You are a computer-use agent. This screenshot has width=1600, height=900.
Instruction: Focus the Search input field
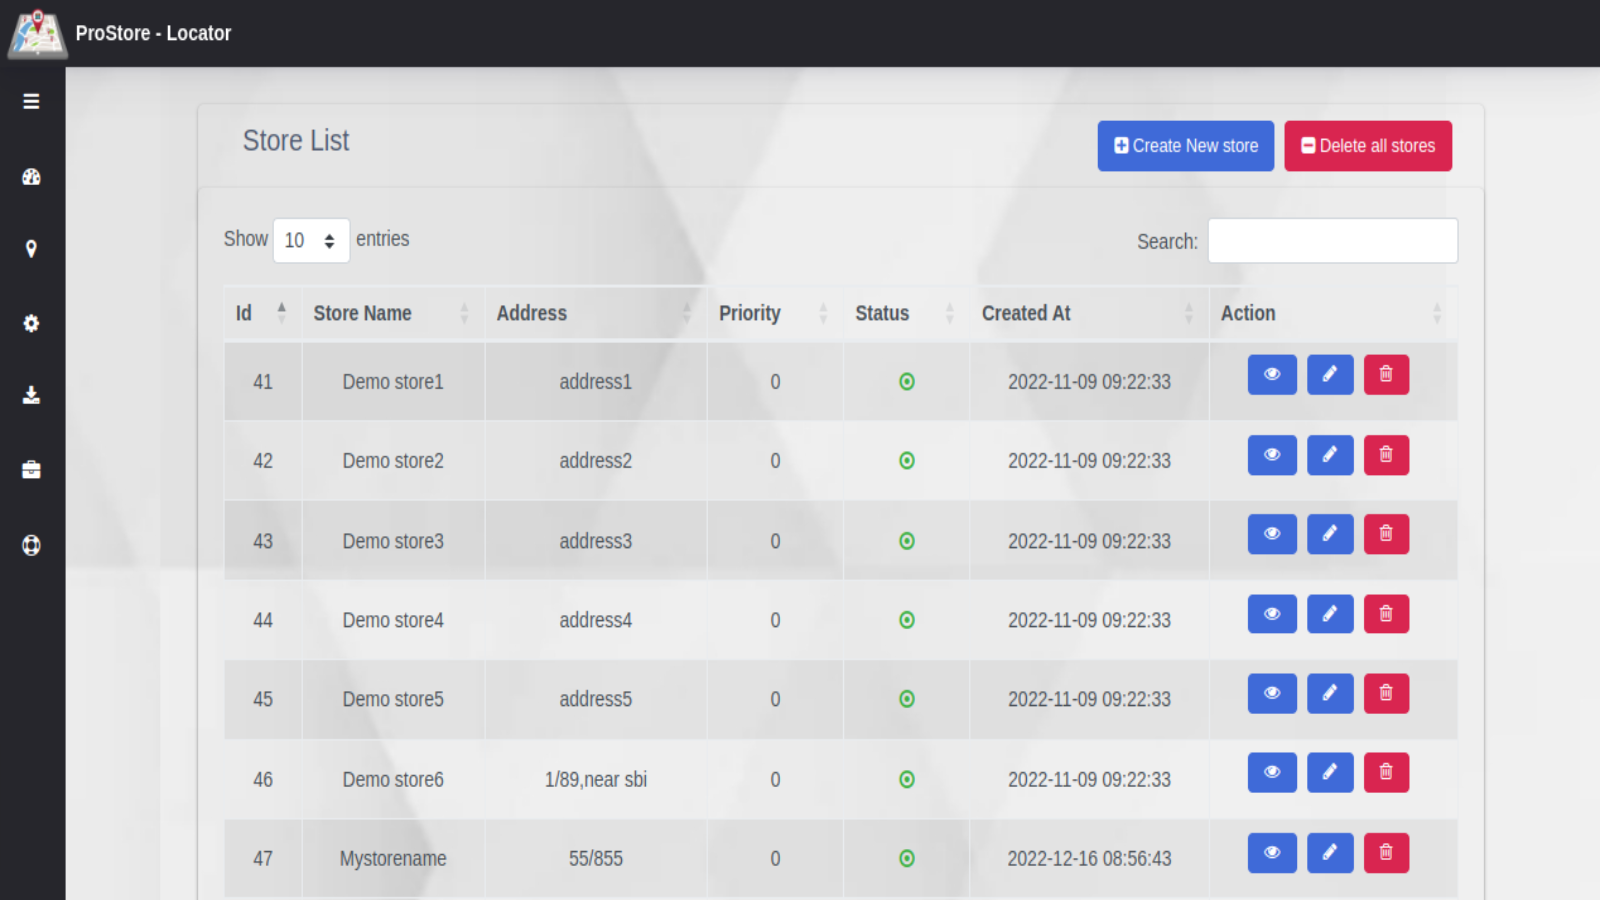pos(1333,241)
